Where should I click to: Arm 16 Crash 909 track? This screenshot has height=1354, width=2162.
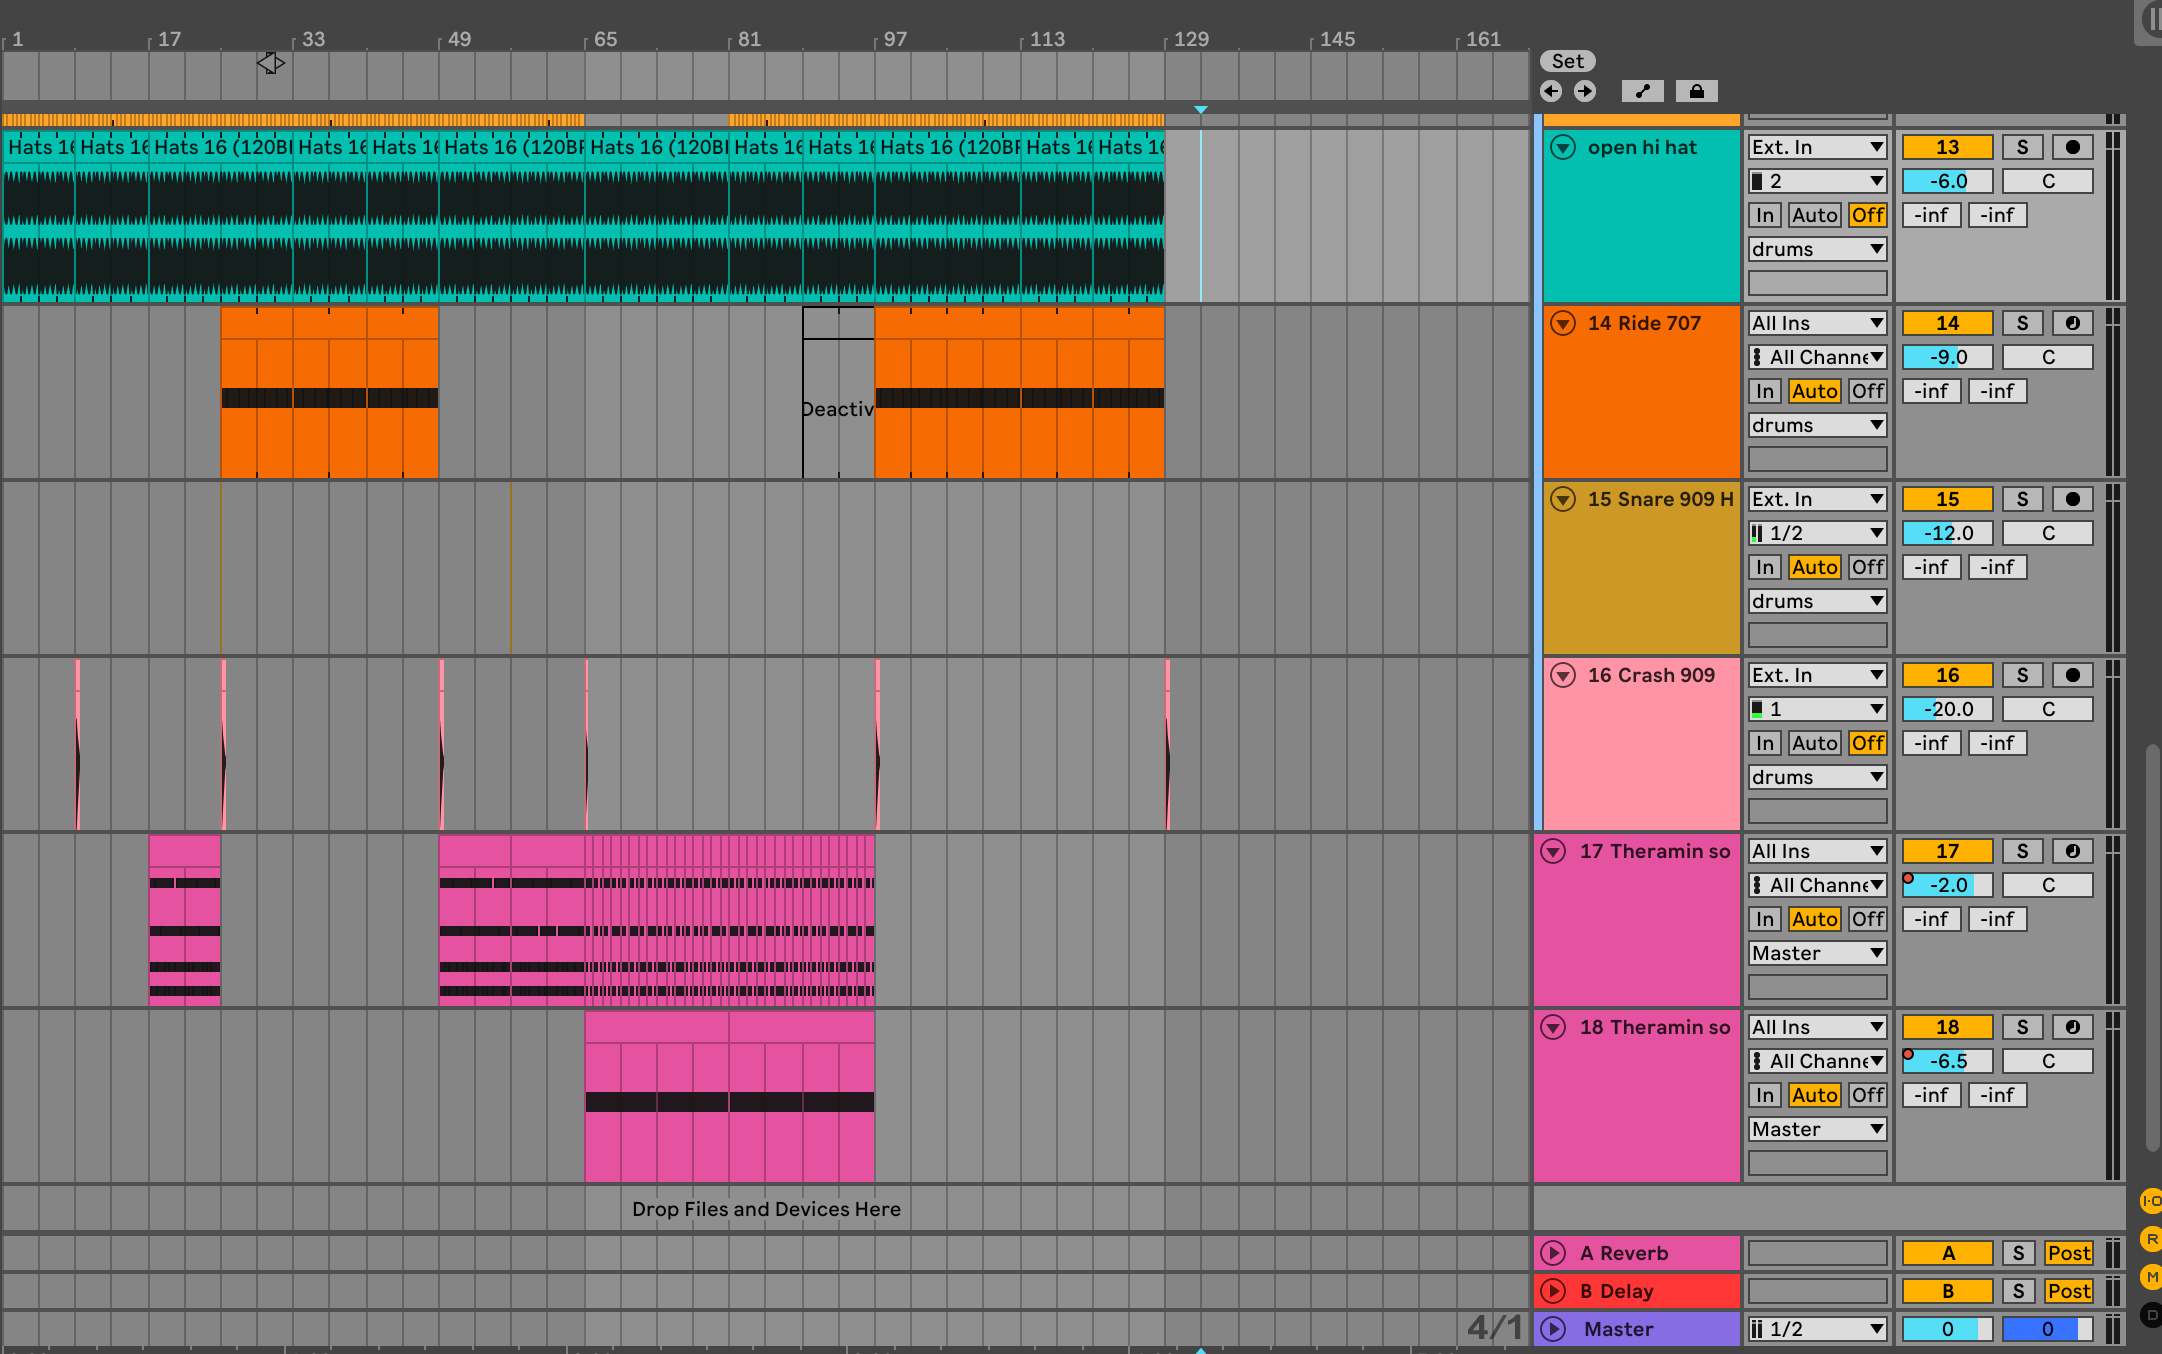click(2073, 675)
